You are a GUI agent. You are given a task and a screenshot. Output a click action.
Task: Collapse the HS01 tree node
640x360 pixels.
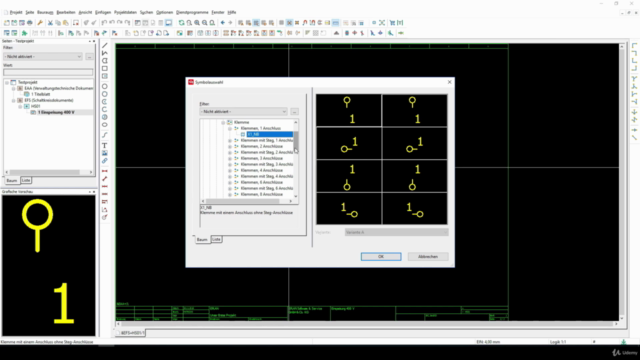pos(20,107)
